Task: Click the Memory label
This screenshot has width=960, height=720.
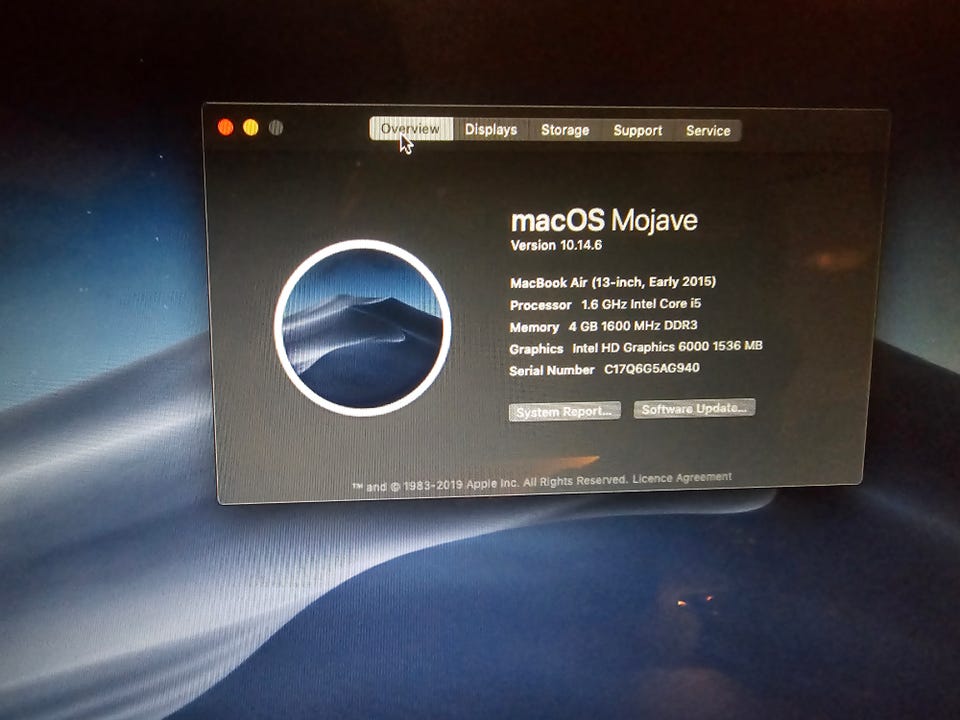Action: click(534, 327)
